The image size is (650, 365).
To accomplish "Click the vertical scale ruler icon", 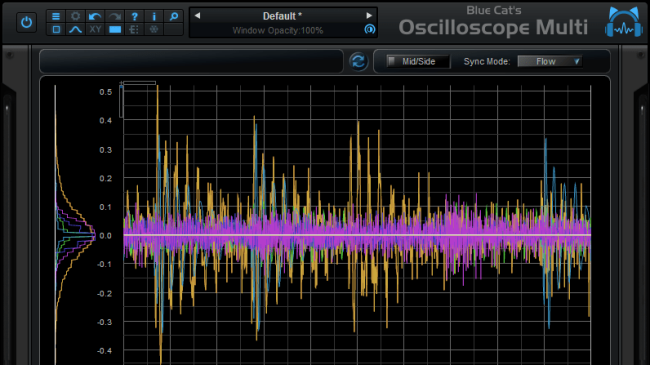I will pos(134,29).
